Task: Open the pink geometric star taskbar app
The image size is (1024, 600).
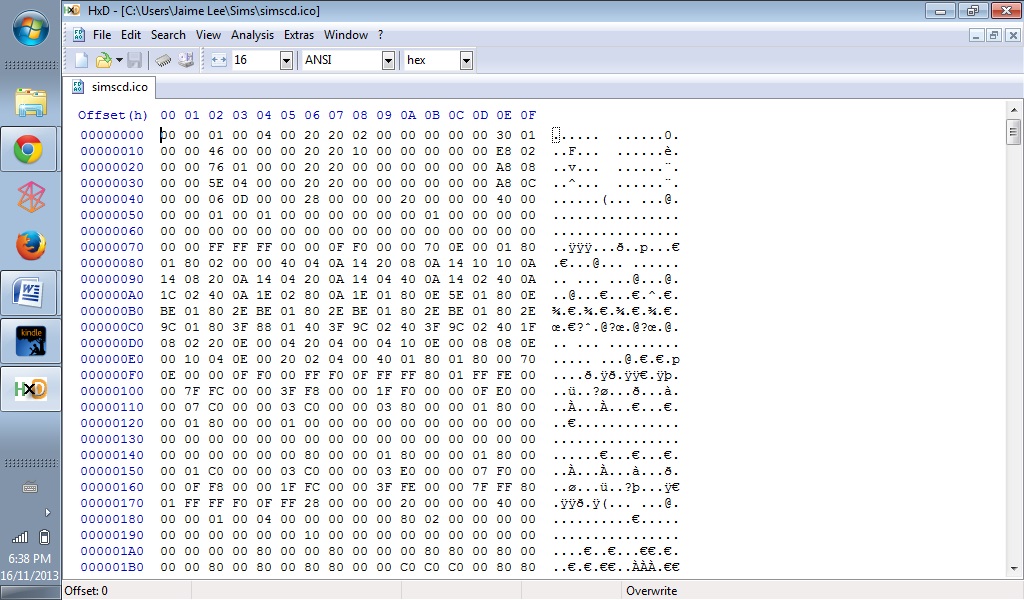Action: [31, 197]
